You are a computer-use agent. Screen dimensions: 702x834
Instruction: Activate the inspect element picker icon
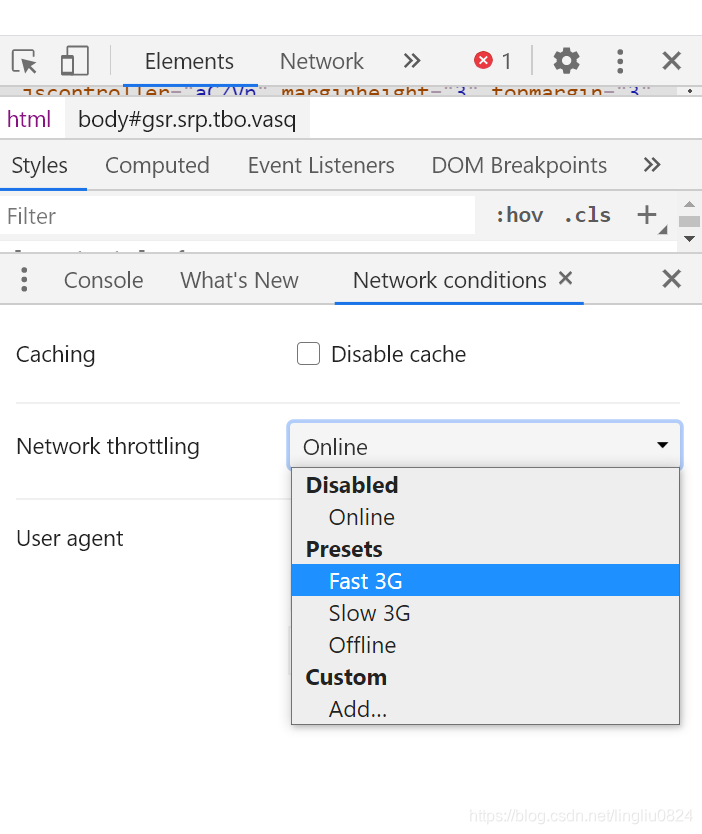[24, 61]
